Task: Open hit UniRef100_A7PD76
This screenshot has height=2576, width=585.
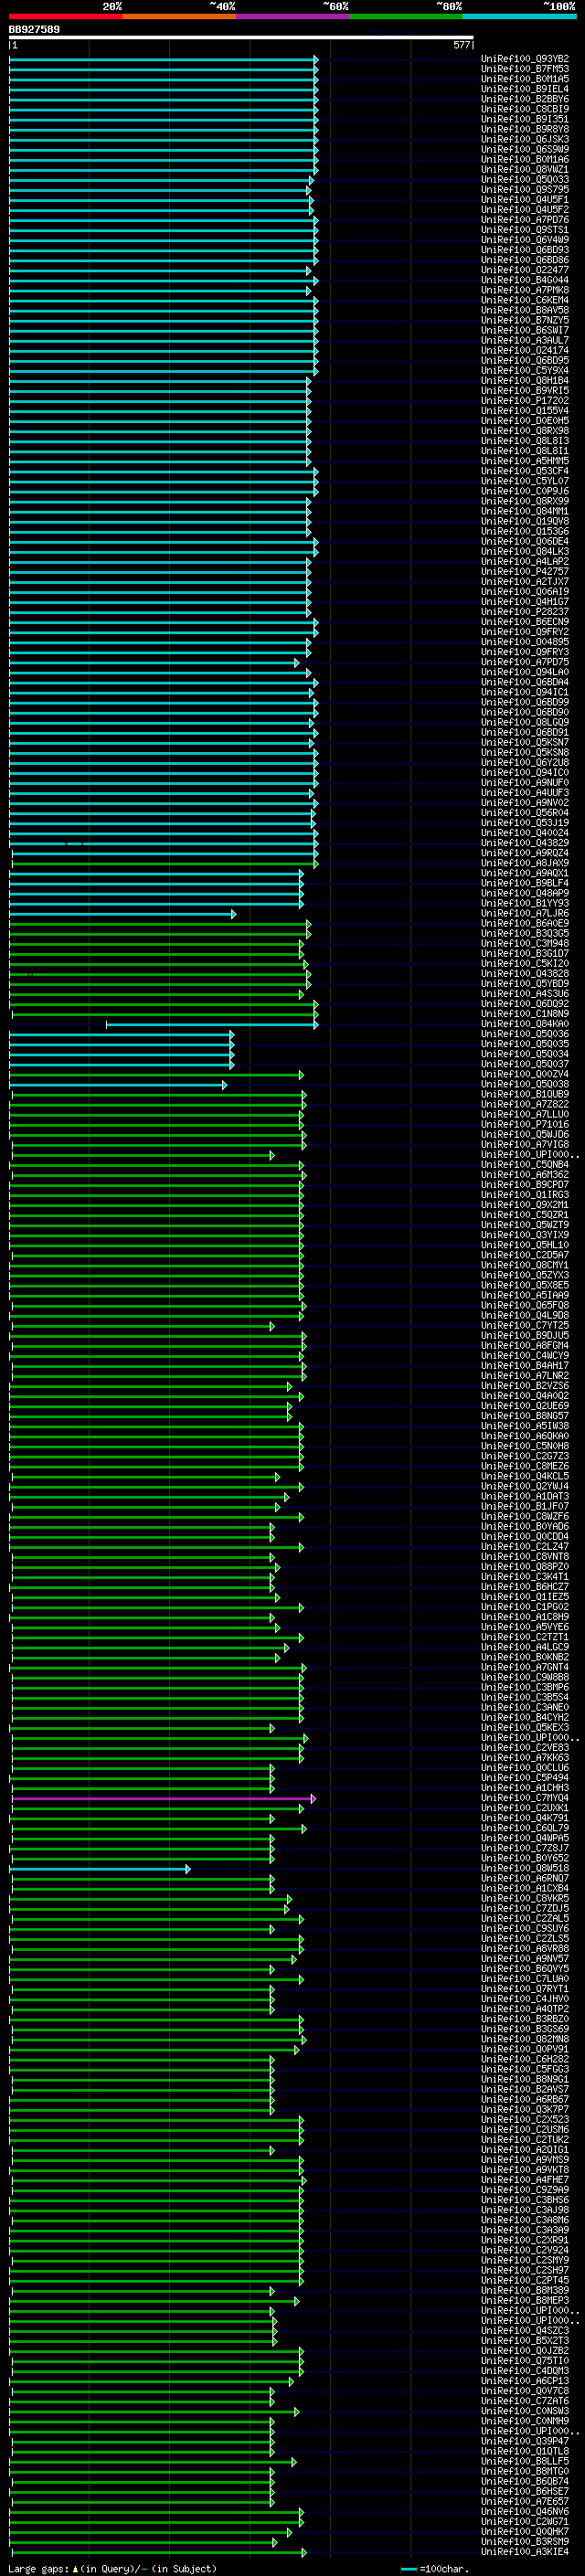Action: pyautogui.click(x=525, y=220)
